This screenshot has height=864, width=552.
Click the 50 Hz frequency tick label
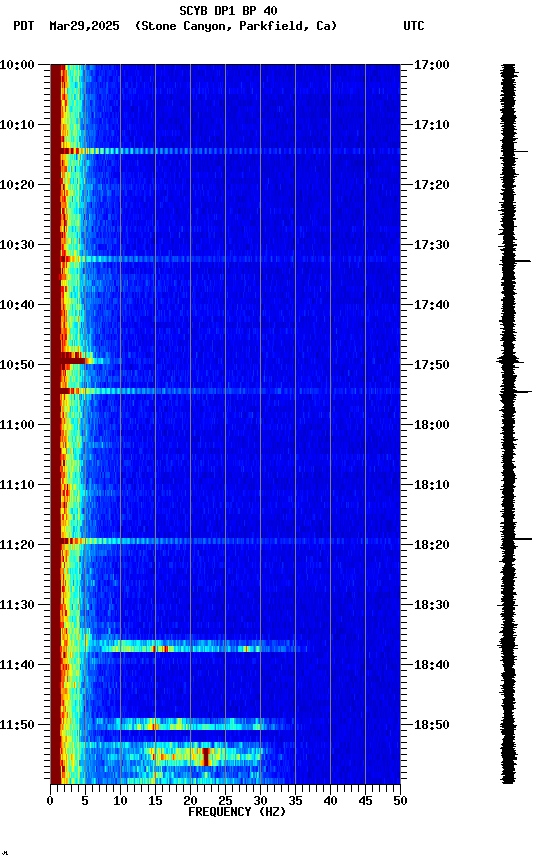pos(400,801)
